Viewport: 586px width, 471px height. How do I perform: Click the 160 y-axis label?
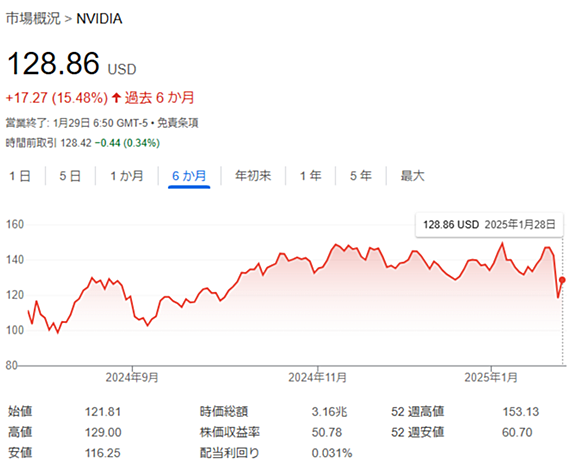pyautogui.click(x=15, y=224)
